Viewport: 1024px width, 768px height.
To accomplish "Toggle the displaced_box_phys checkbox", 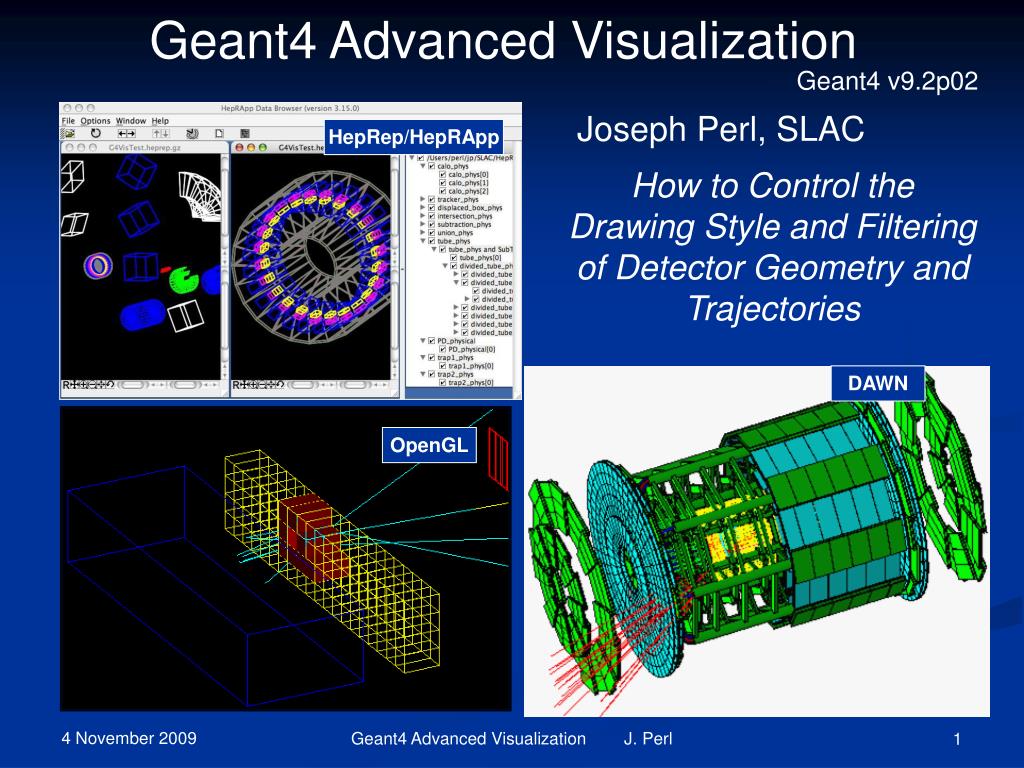I will pos(432,208).
